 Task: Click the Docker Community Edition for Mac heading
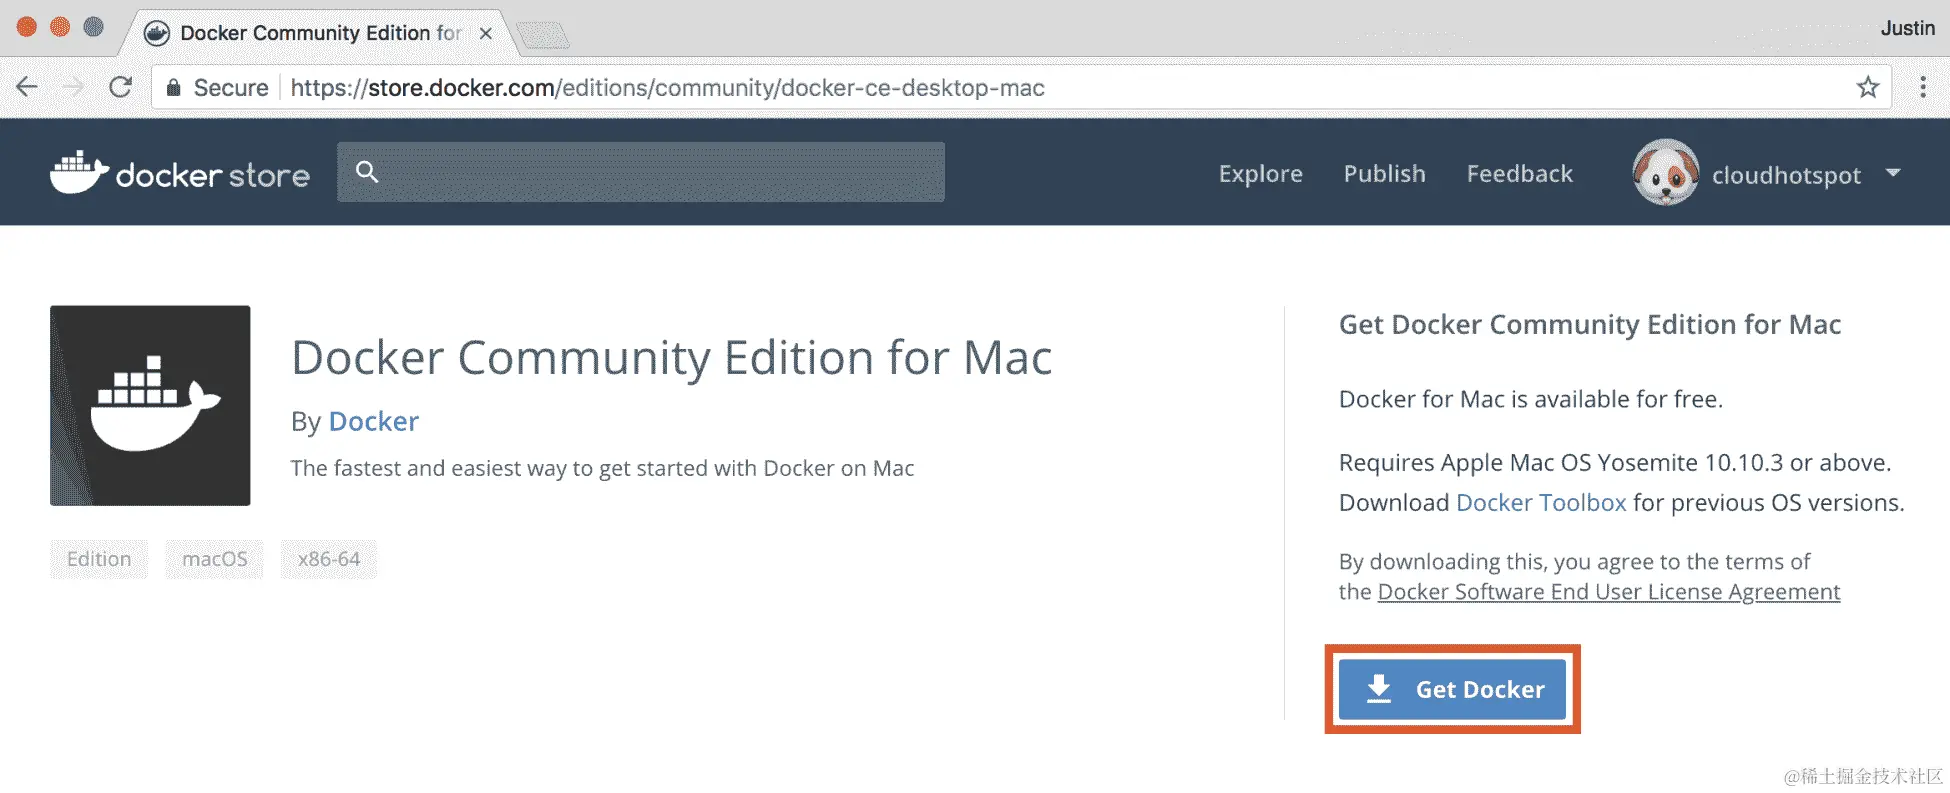[671, 358]
